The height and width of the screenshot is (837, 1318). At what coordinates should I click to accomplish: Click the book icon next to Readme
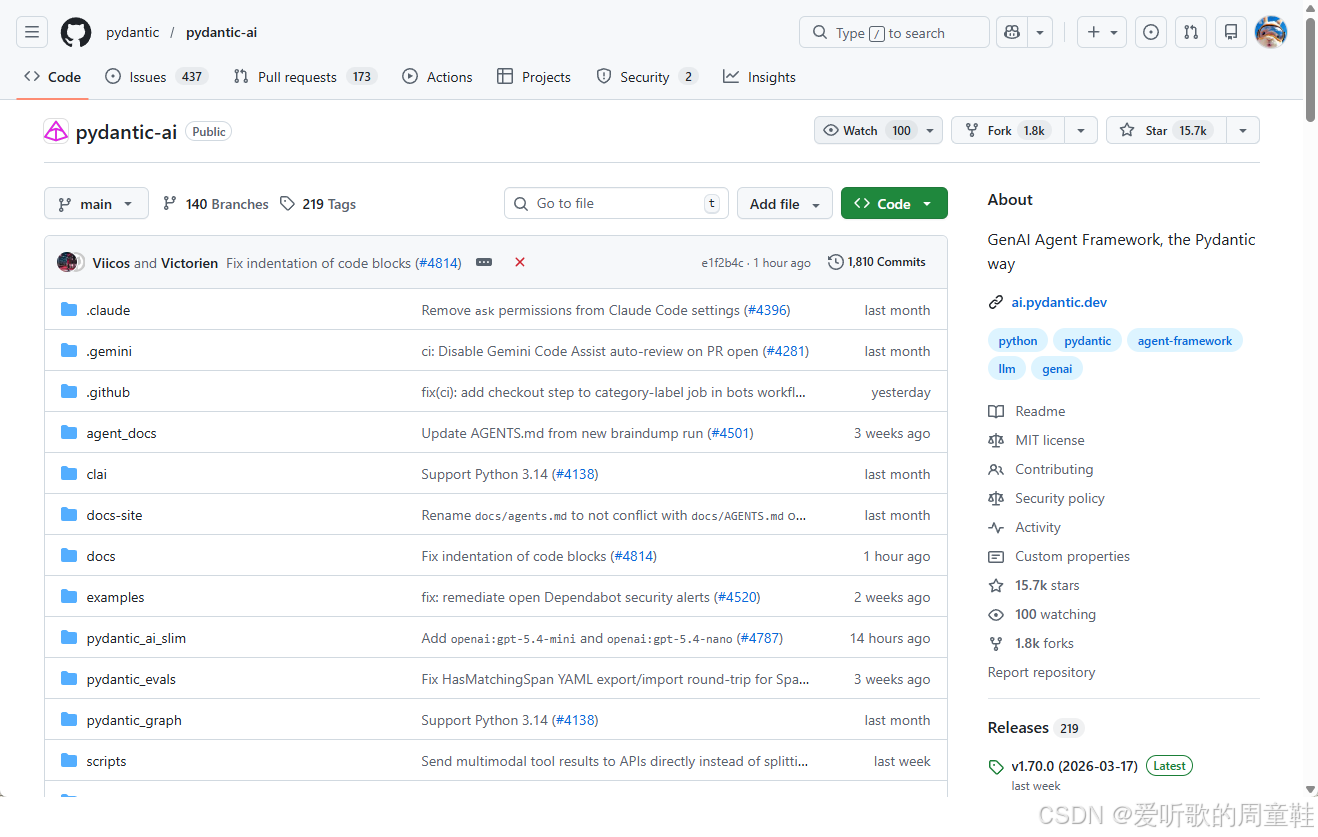click(996, 411)
